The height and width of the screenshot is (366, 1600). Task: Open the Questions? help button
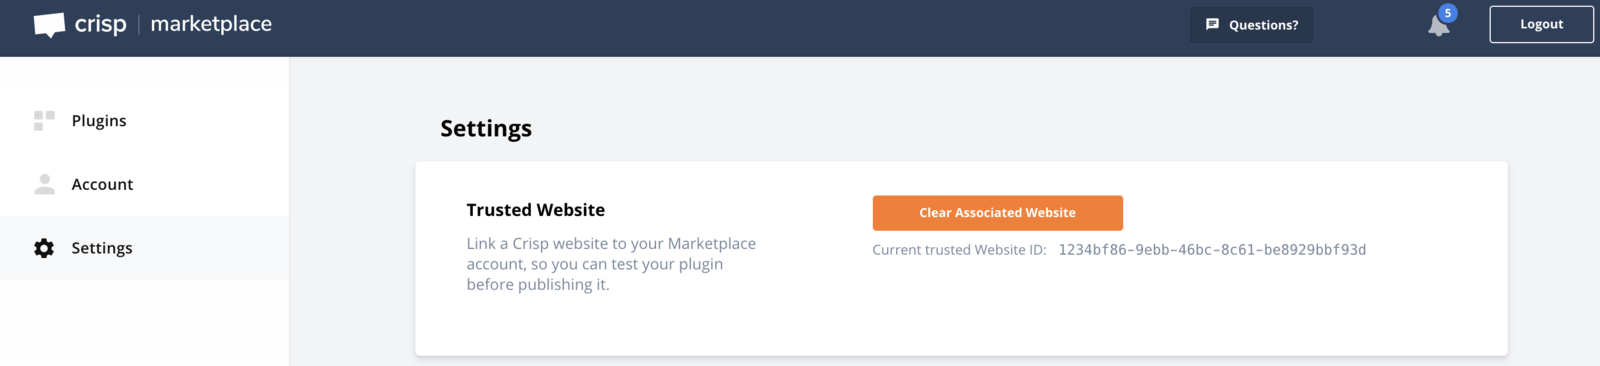[x=1251, y=24]
